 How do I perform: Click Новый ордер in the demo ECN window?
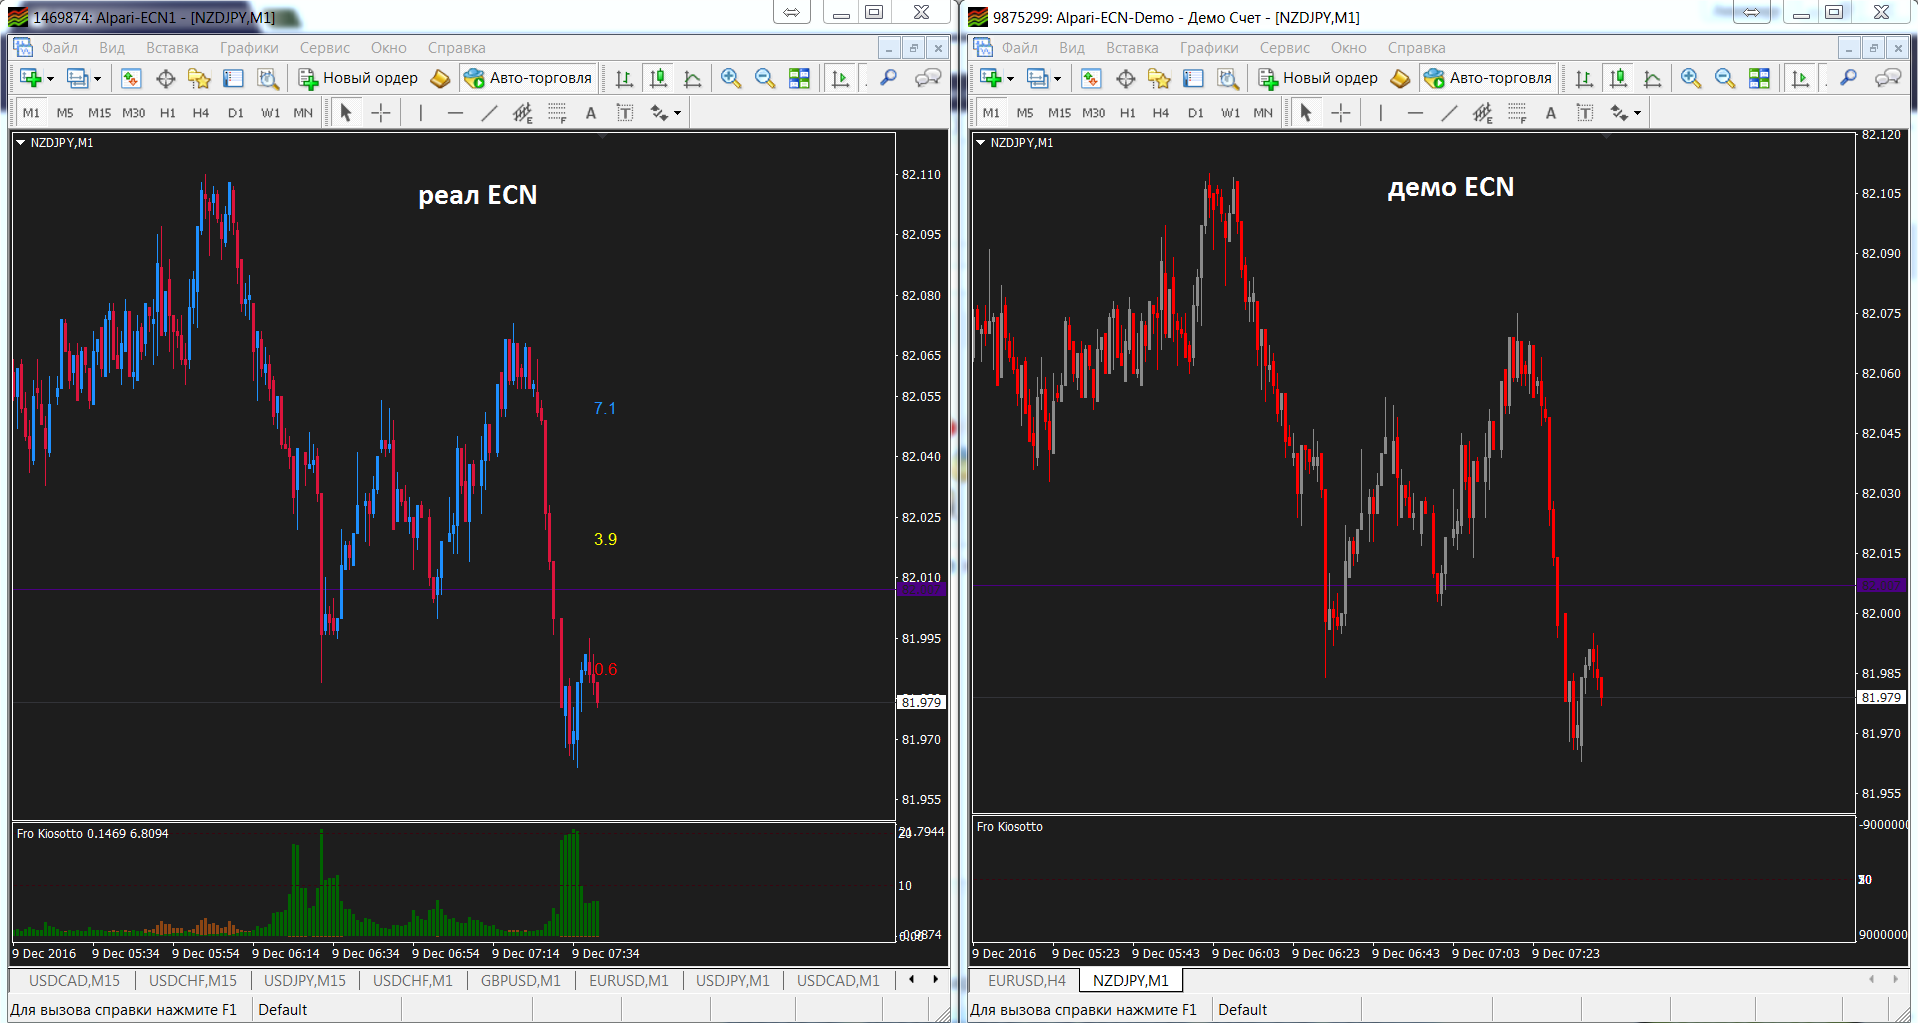[1318, 78]
